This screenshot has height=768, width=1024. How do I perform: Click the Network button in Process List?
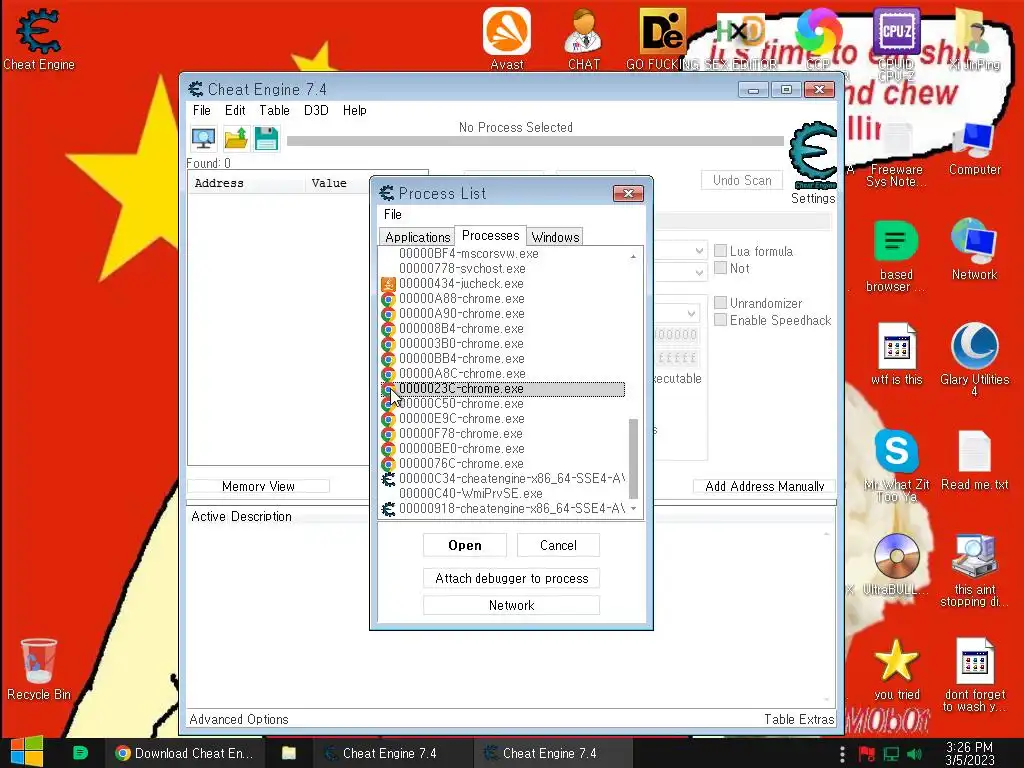pos(511,605)
